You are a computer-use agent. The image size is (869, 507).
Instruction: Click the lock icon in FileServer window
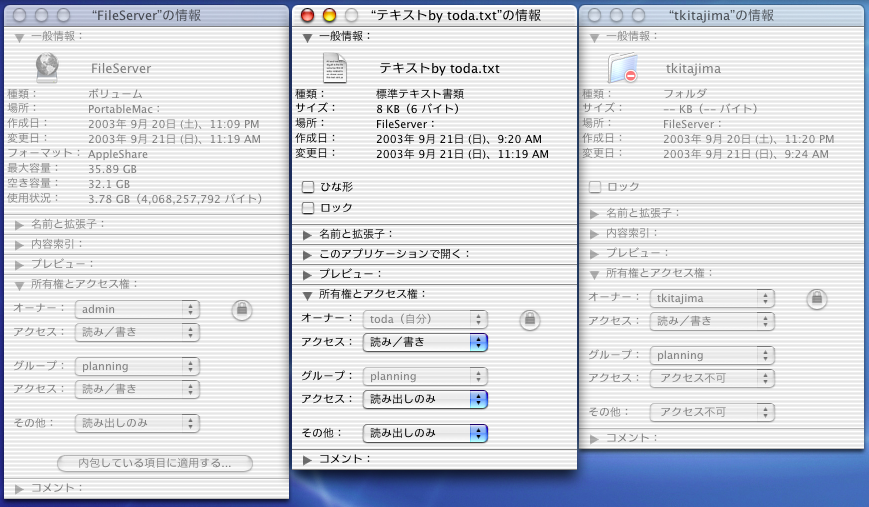241,310
